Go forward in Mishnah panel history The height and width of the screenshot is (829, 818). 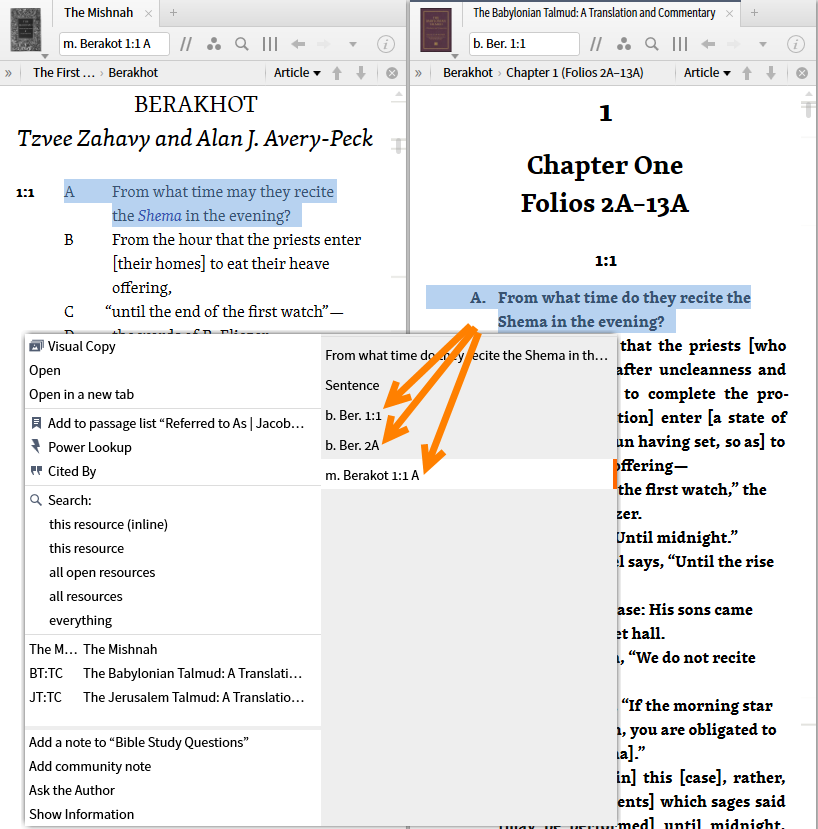(324, 44)
